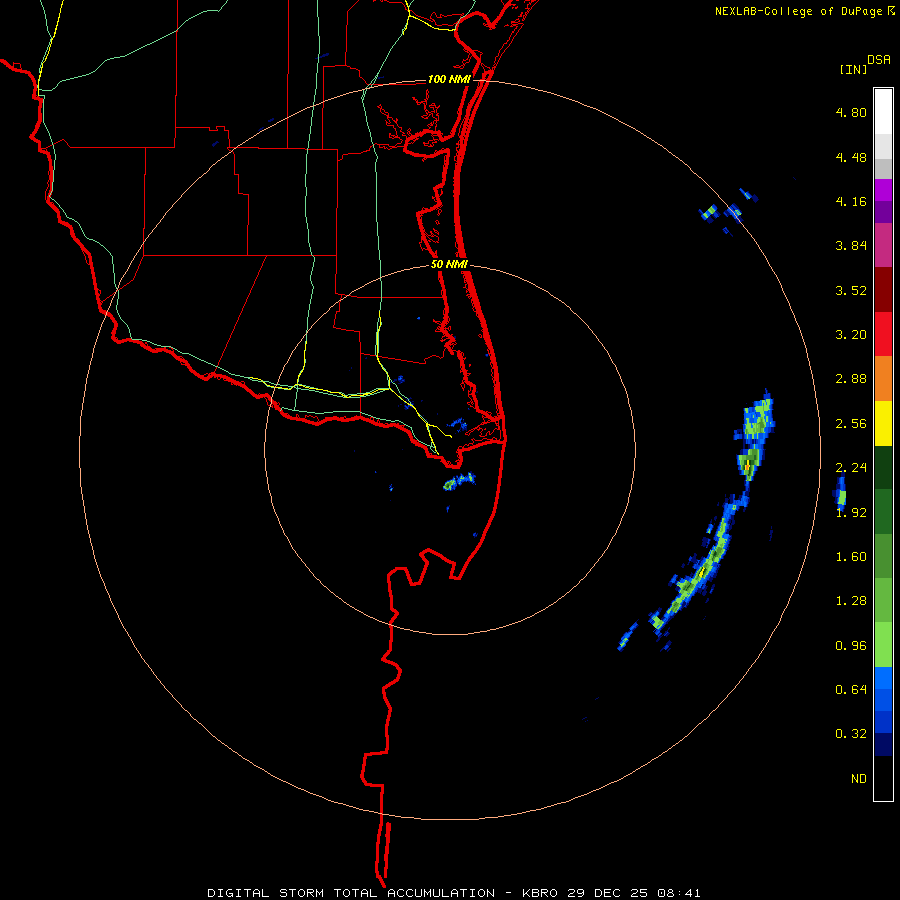Pick the yellow legend swatch
Screen dimensions: 900x900
pos(883,423)
